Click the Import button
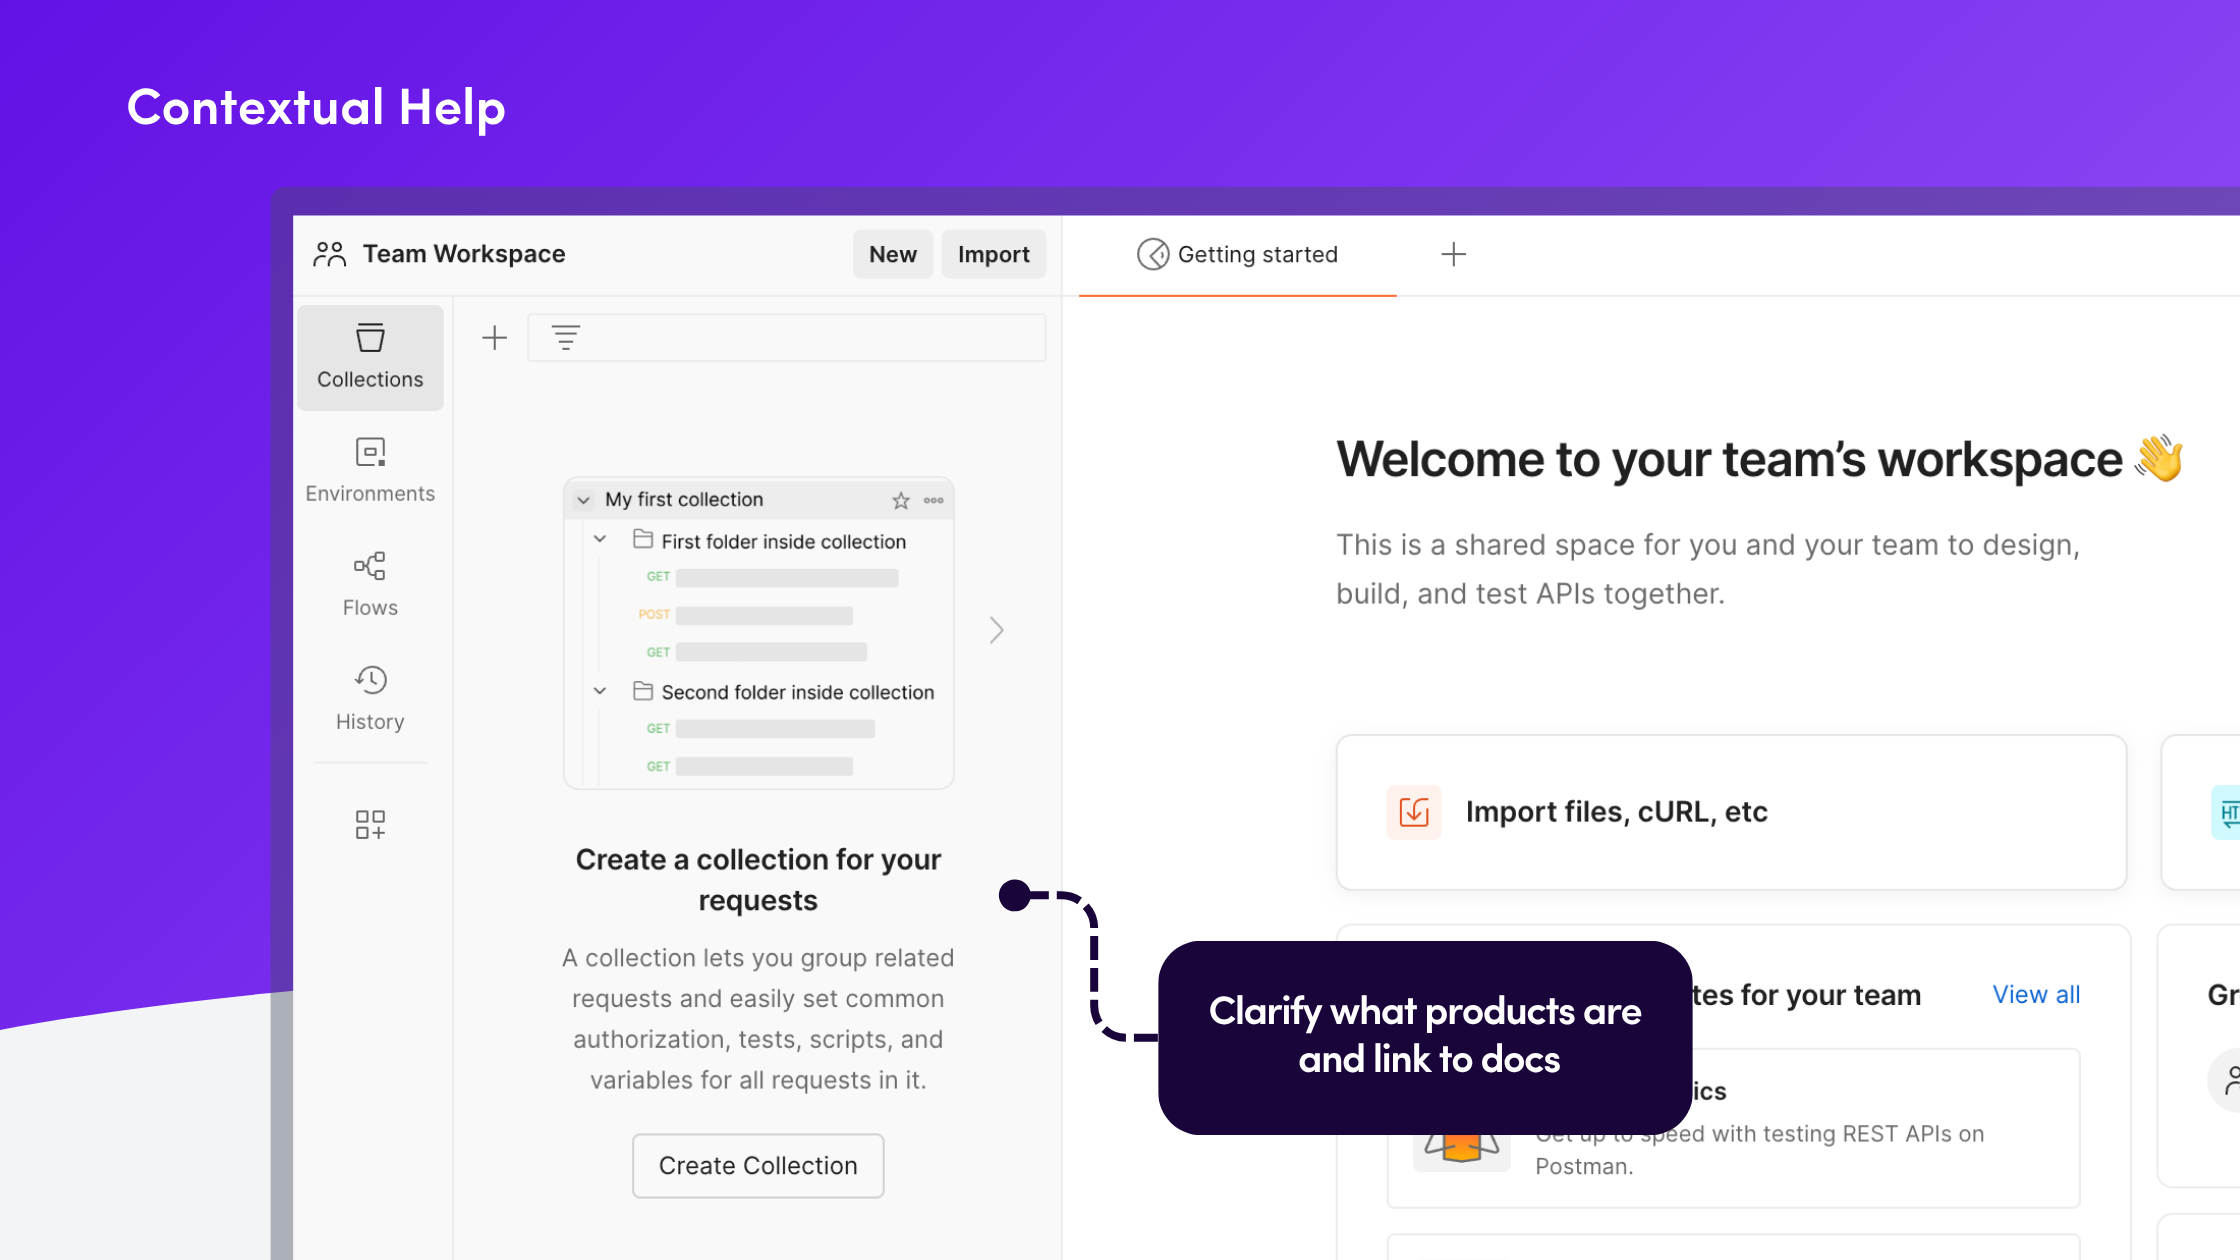Screen dimensions: 2240x1260 [993, 255]
